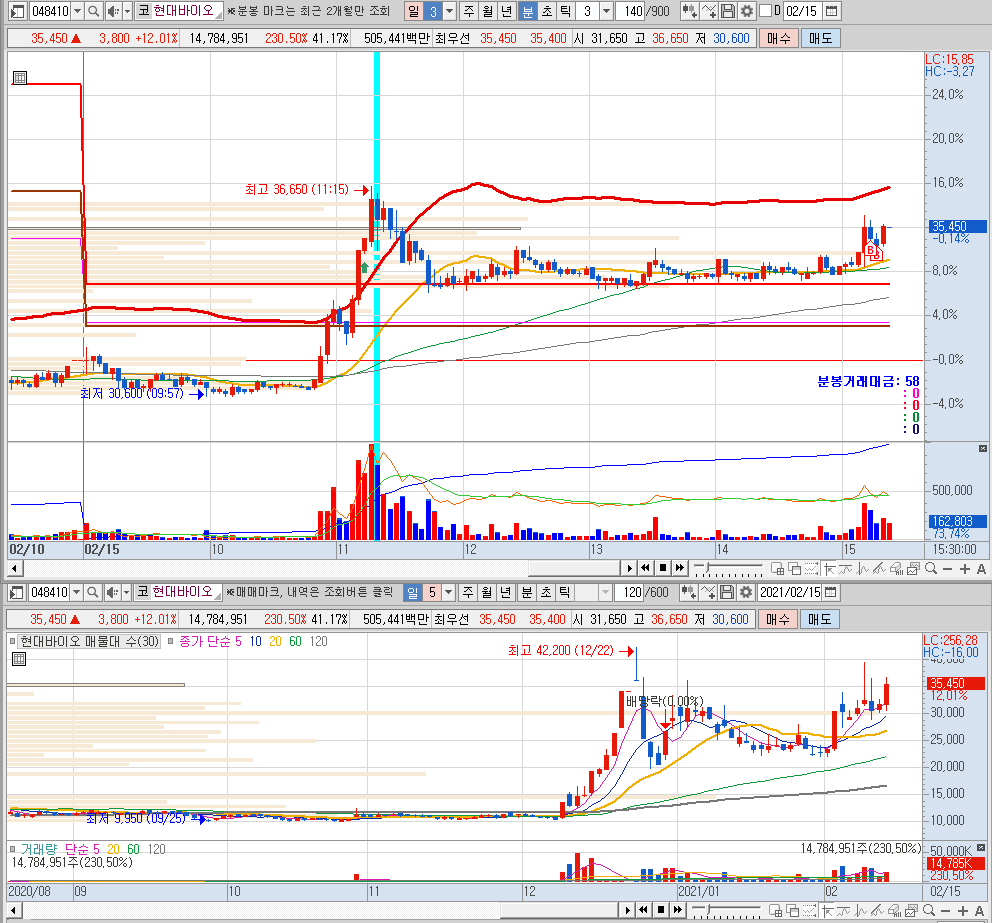The width and height of the screenshot is (992, 923).
Task: Edit the 02/15 date field in top chart
Action: click(x=802, y=11)
